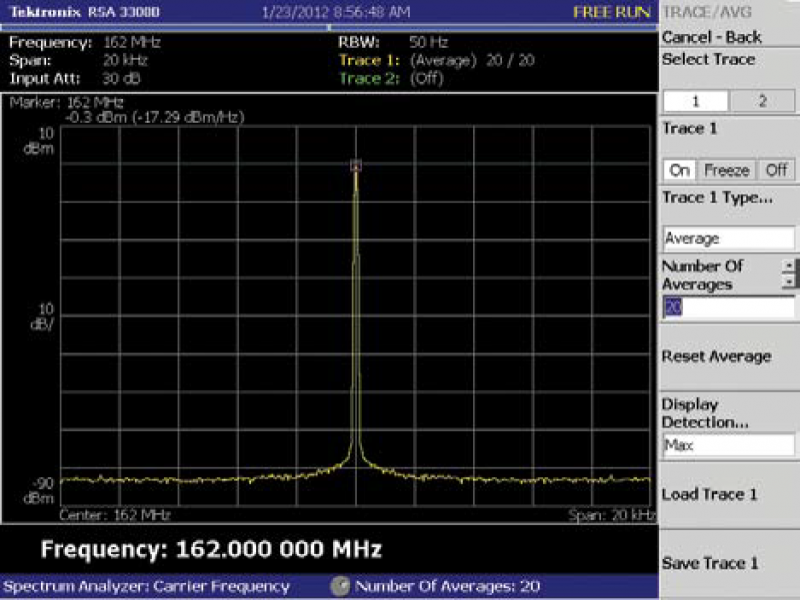This screenshot has height=600, width=800.
Task: Click the Number Of Averages up stepper arrow
Action: tap(789, 267)
